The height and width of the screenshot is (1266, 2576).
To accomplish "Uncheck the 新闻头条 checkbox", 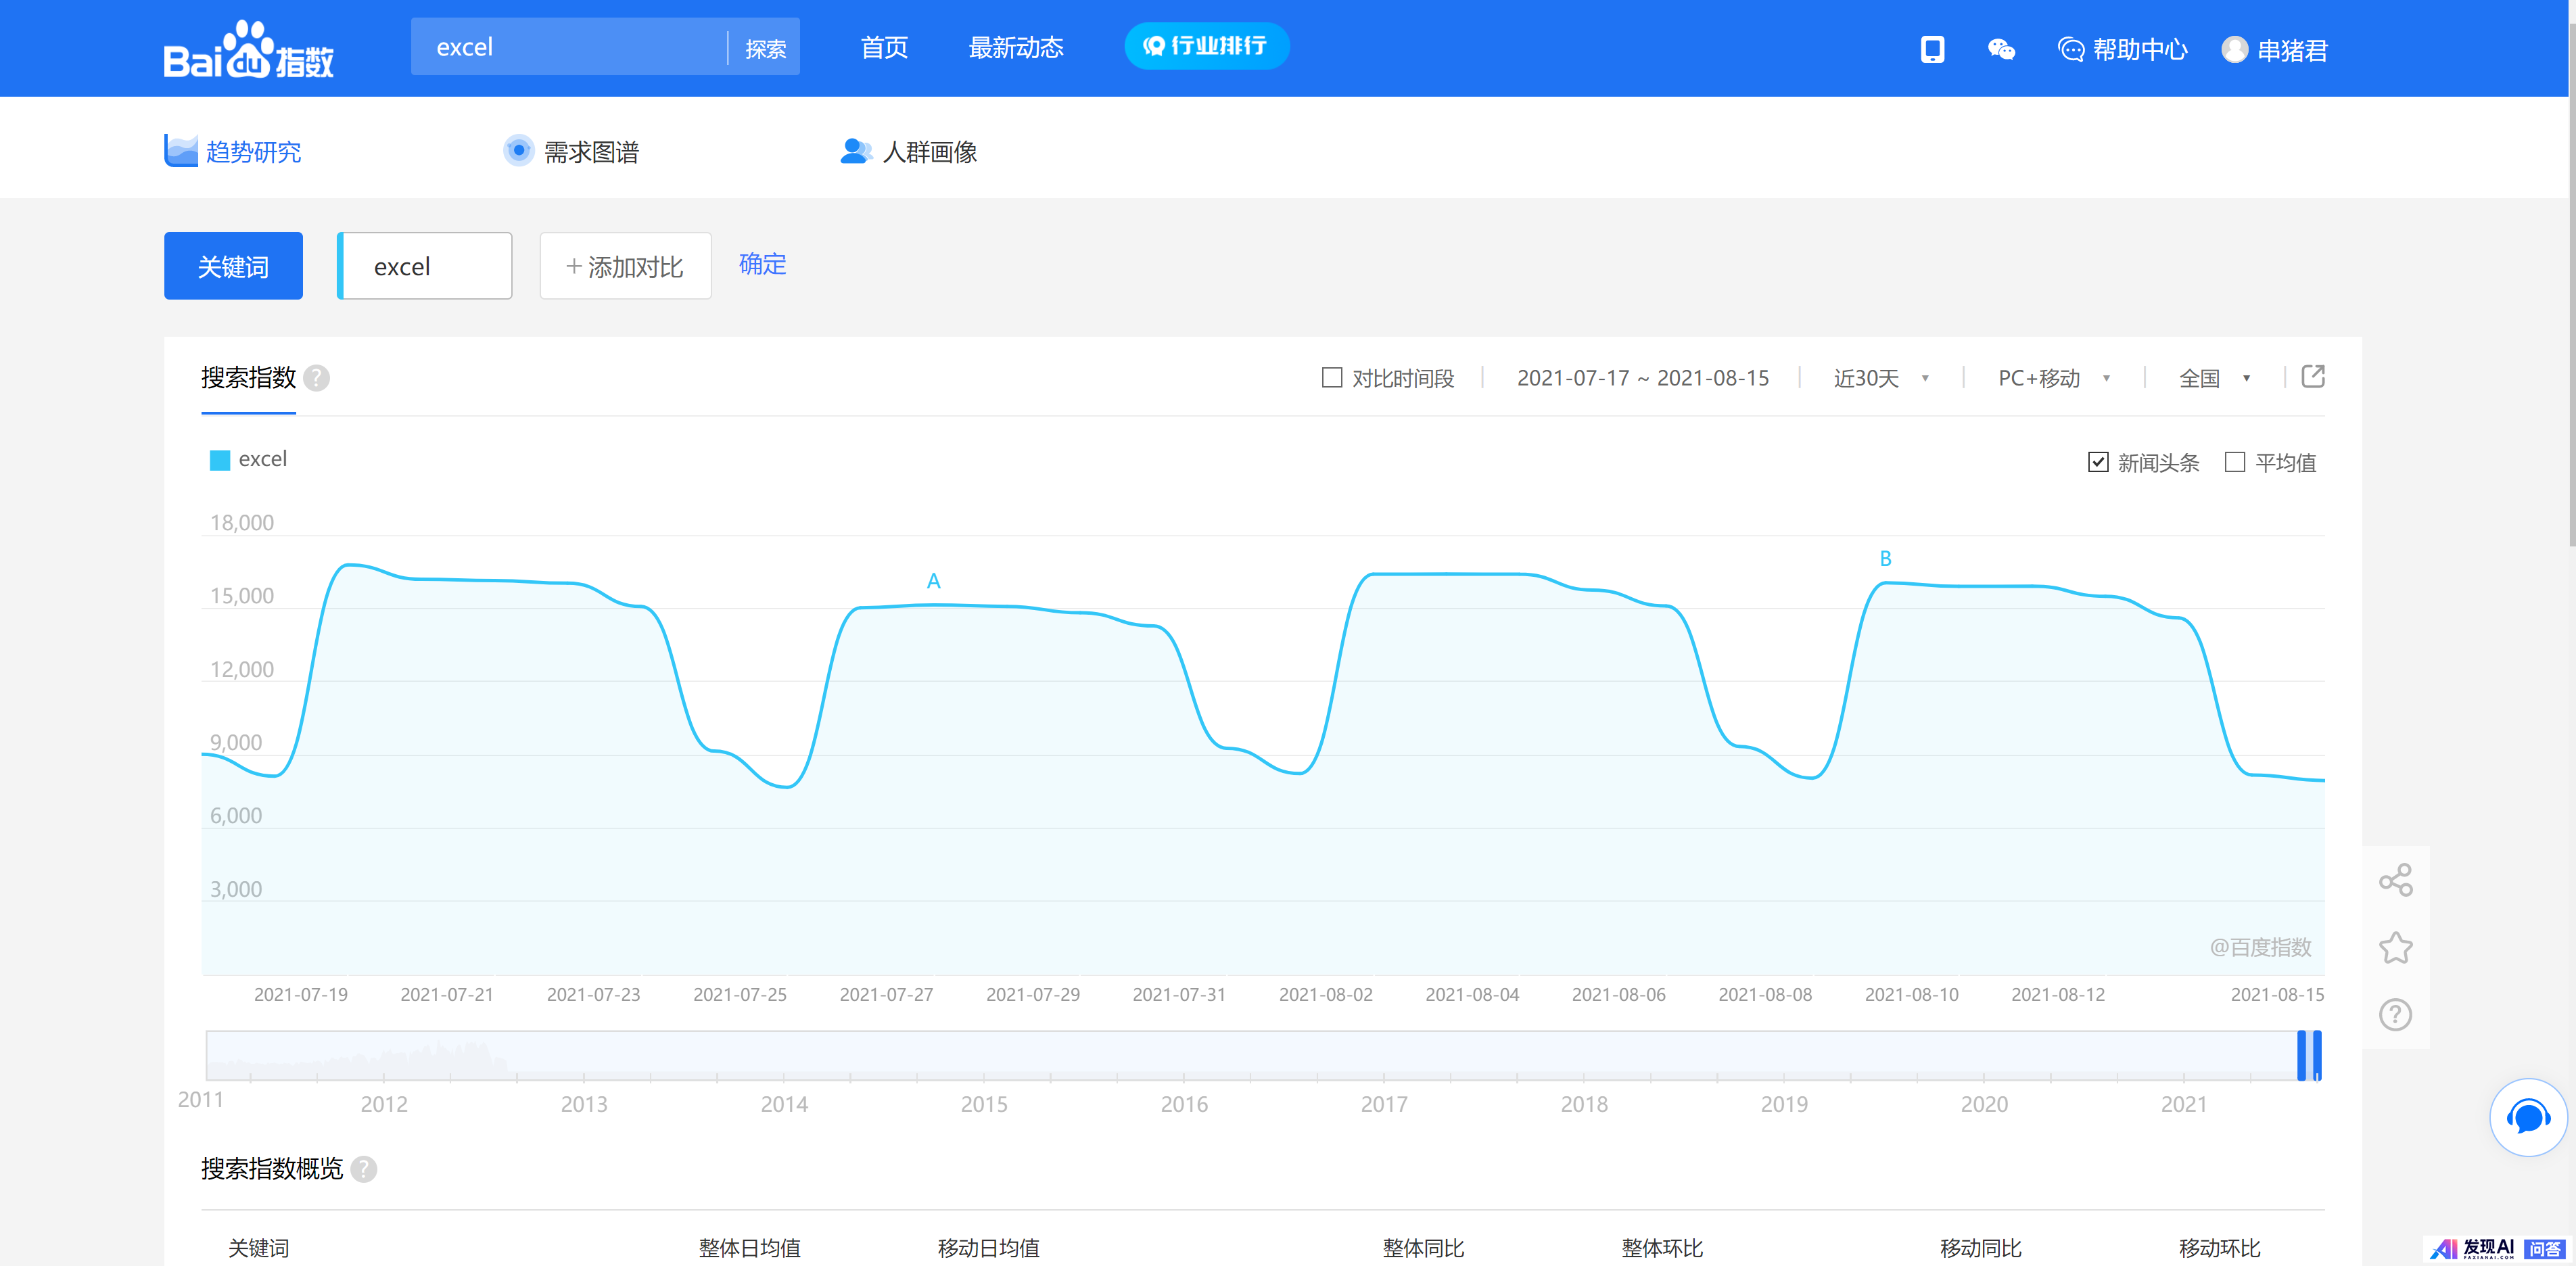I will (x=2098, y=462).
